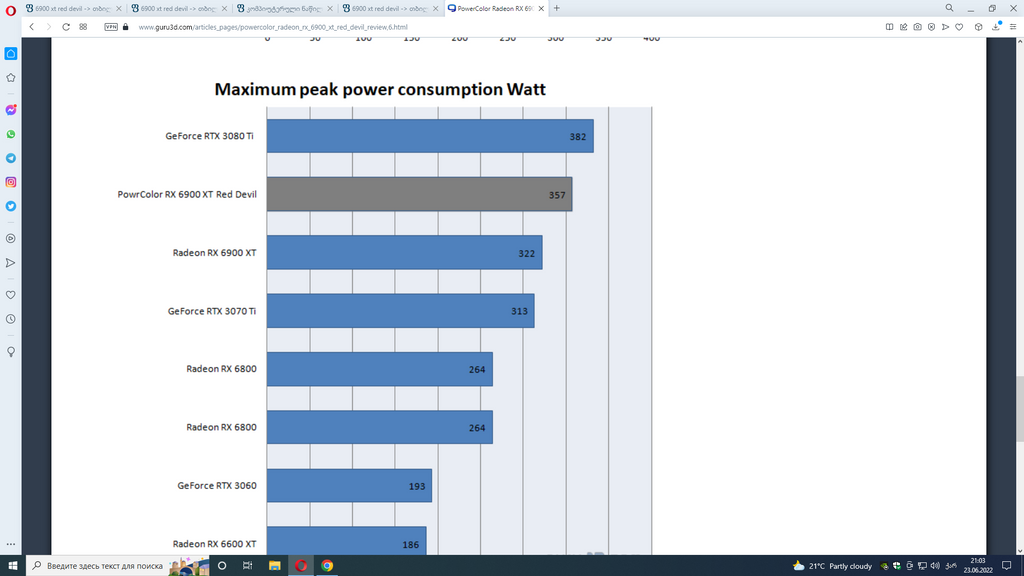
Task: Open a new tab with the plus button
Action: coord(556,8)
